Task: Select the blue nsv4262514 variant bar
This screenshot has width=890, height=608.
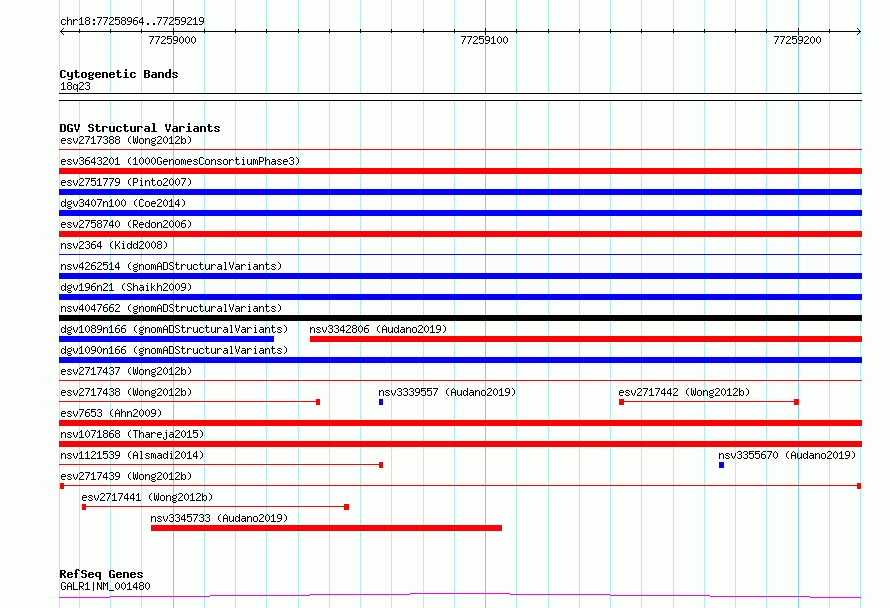Action: [460, 276]
